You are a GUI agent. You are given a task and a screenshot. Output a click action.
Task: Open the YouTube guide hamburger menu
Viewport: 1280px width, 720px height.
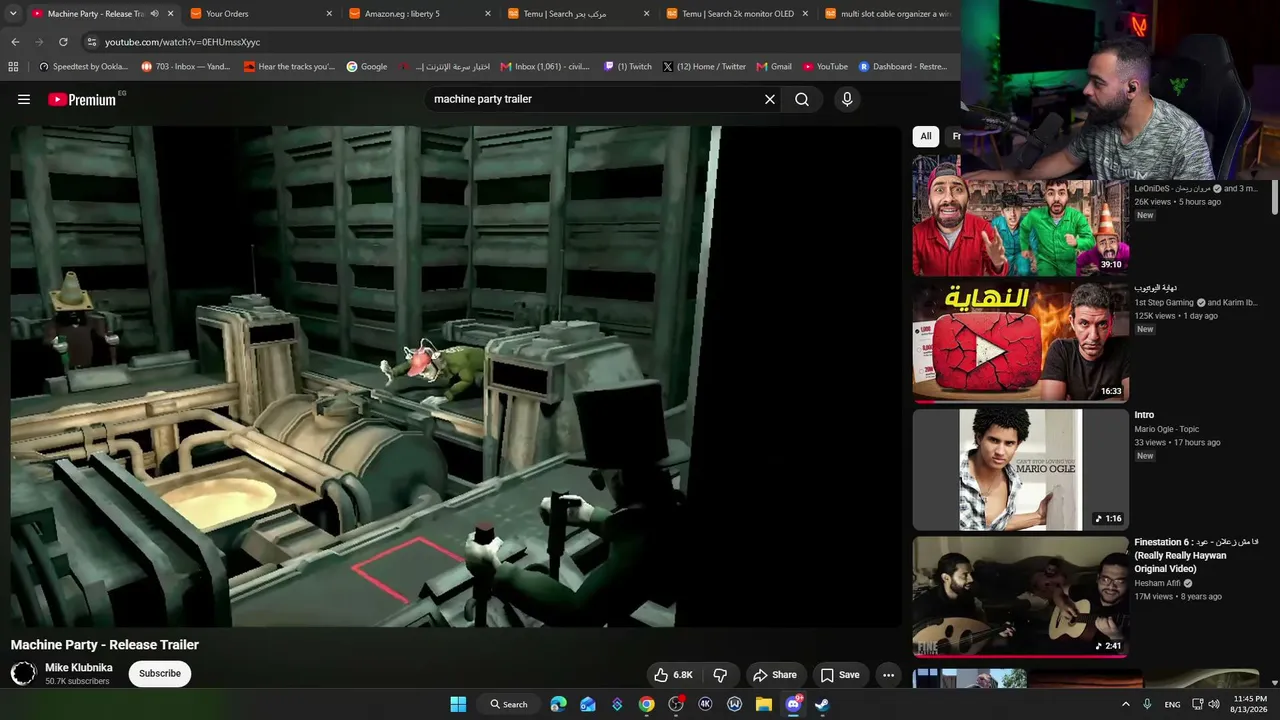point(24,99)
